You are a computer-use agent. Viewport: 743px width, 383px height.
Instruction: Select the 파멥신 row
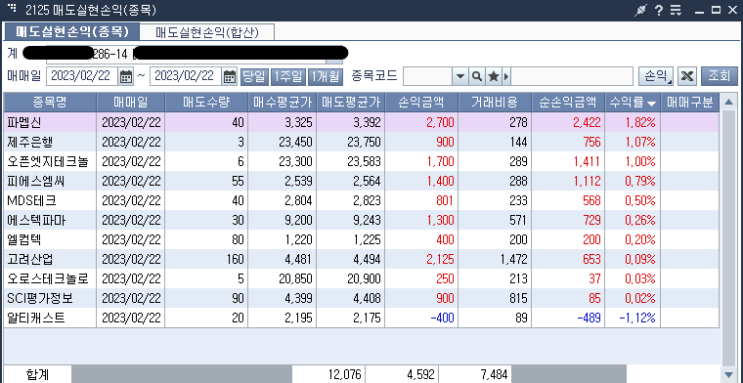tap(361, 123)
